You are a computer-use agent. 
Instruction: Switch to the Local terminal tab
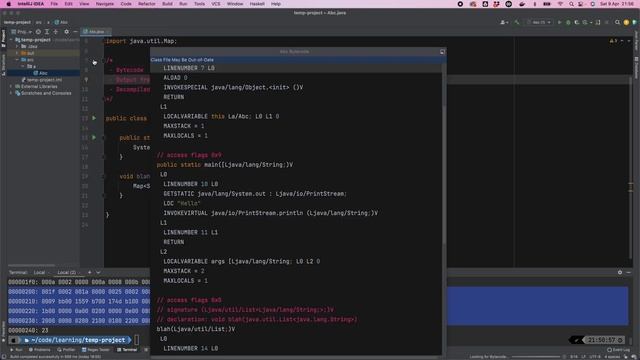click(x=39, y=272)
